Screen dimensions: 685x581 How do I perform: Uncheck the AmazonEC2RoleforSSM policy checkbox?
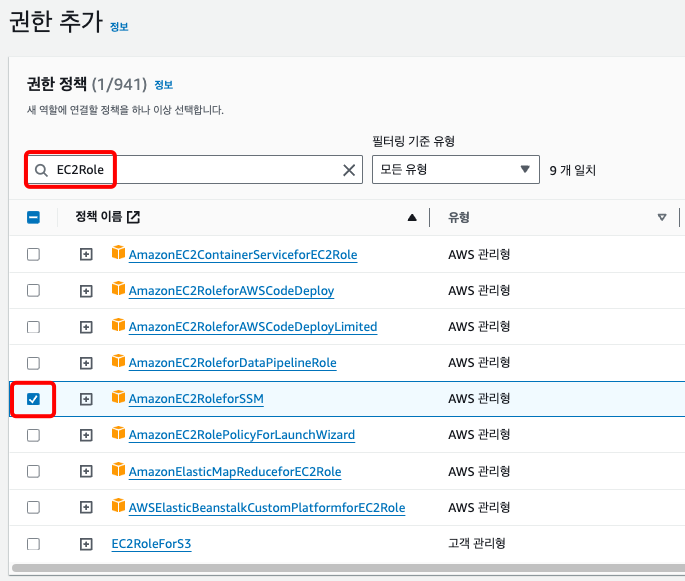33,399
